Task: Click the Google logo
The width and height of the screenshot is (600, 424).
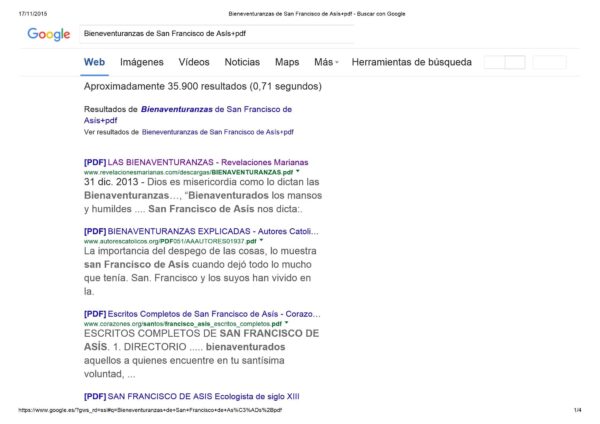Action: click(49, 34)
